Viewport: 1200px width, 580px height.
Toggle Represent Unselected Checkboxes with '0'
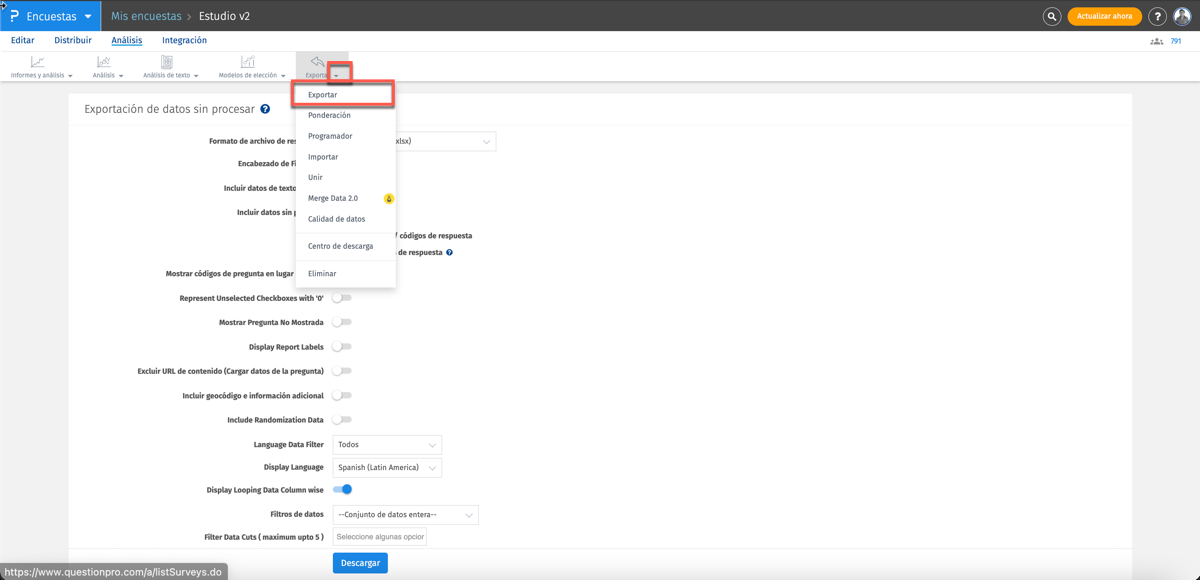click(342, 298)
